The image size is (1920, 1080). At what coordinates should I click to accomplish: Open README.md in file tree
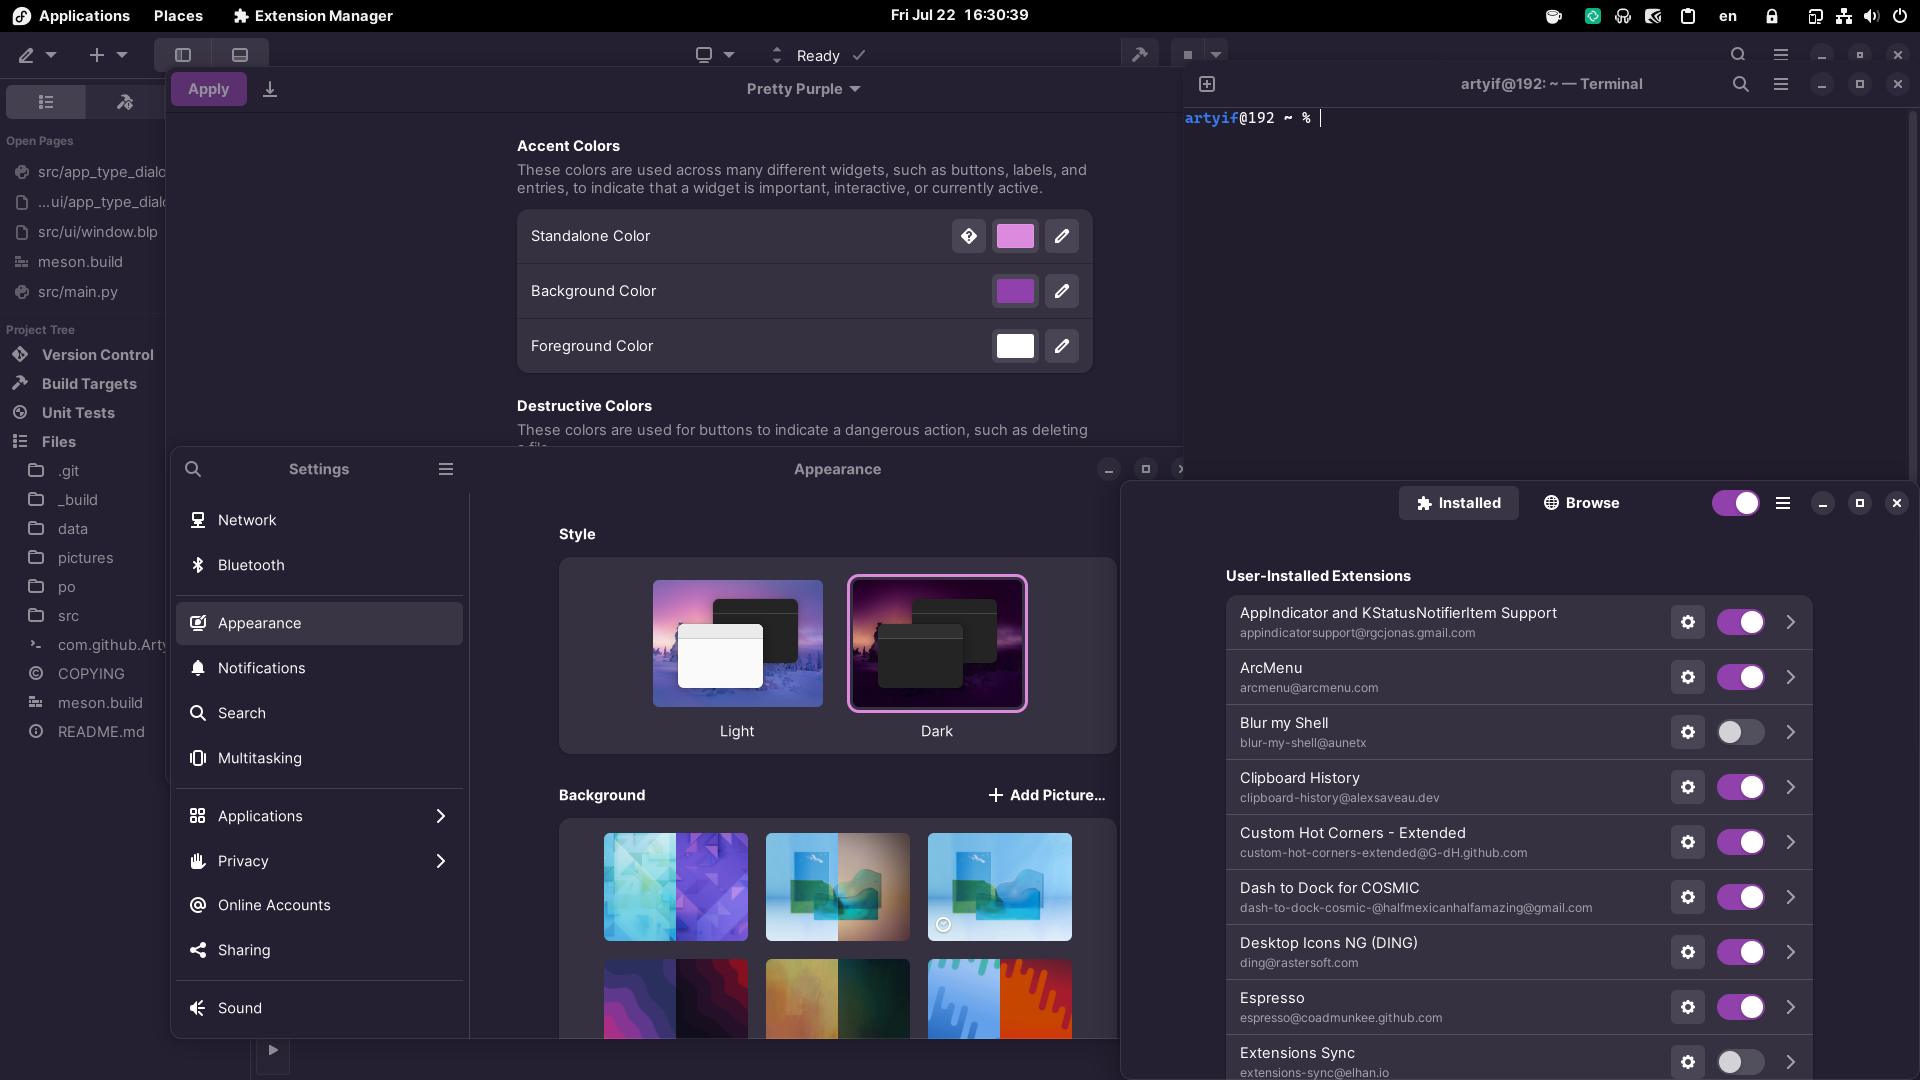[101, 732]
